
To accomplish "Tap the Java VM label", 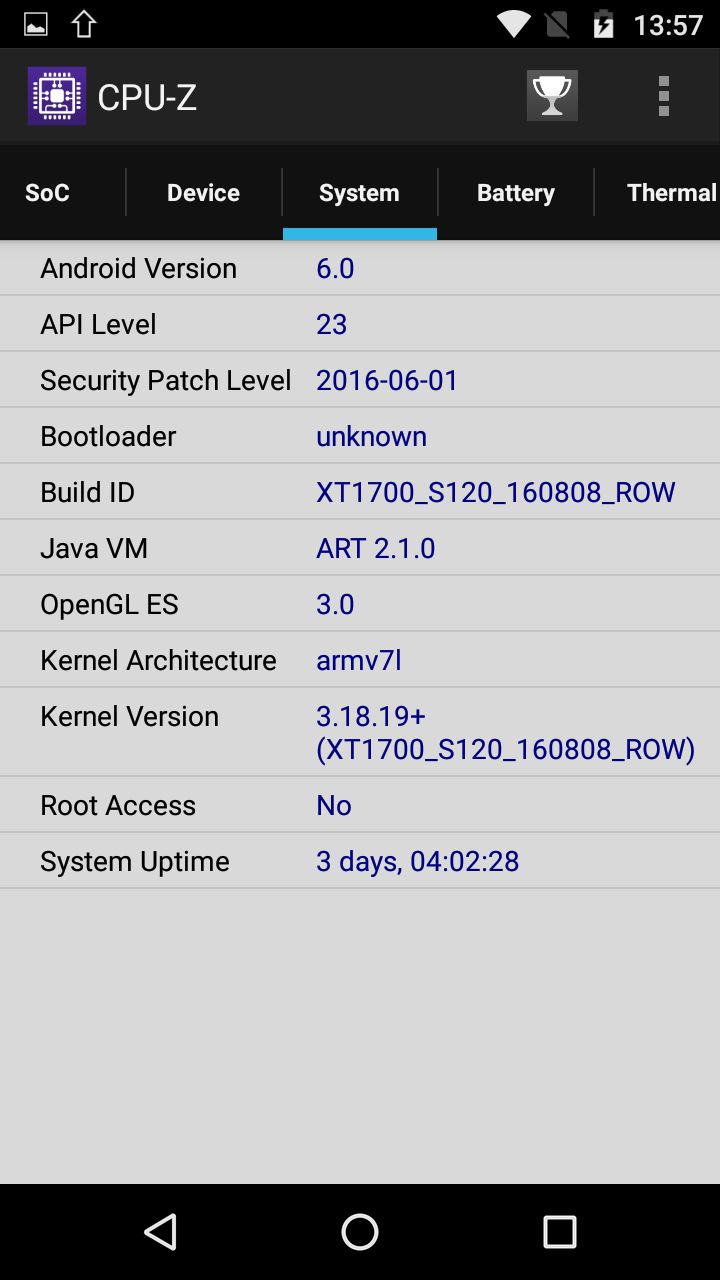I will coord(94,548).
